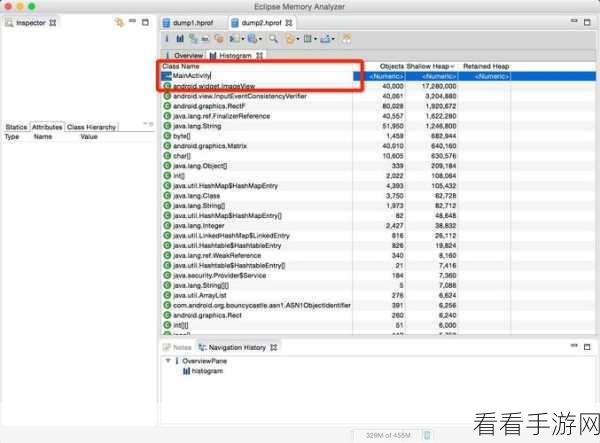Click the Objects numeric filter cell
Image resolution: width=600 pixels, height=443 pixels.
tap(379, 76)
